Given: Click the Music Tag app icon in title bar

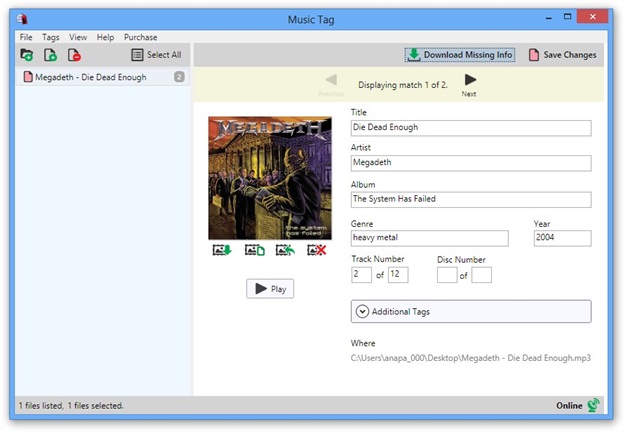Looking at the screenshot, I should click(22, 19).
